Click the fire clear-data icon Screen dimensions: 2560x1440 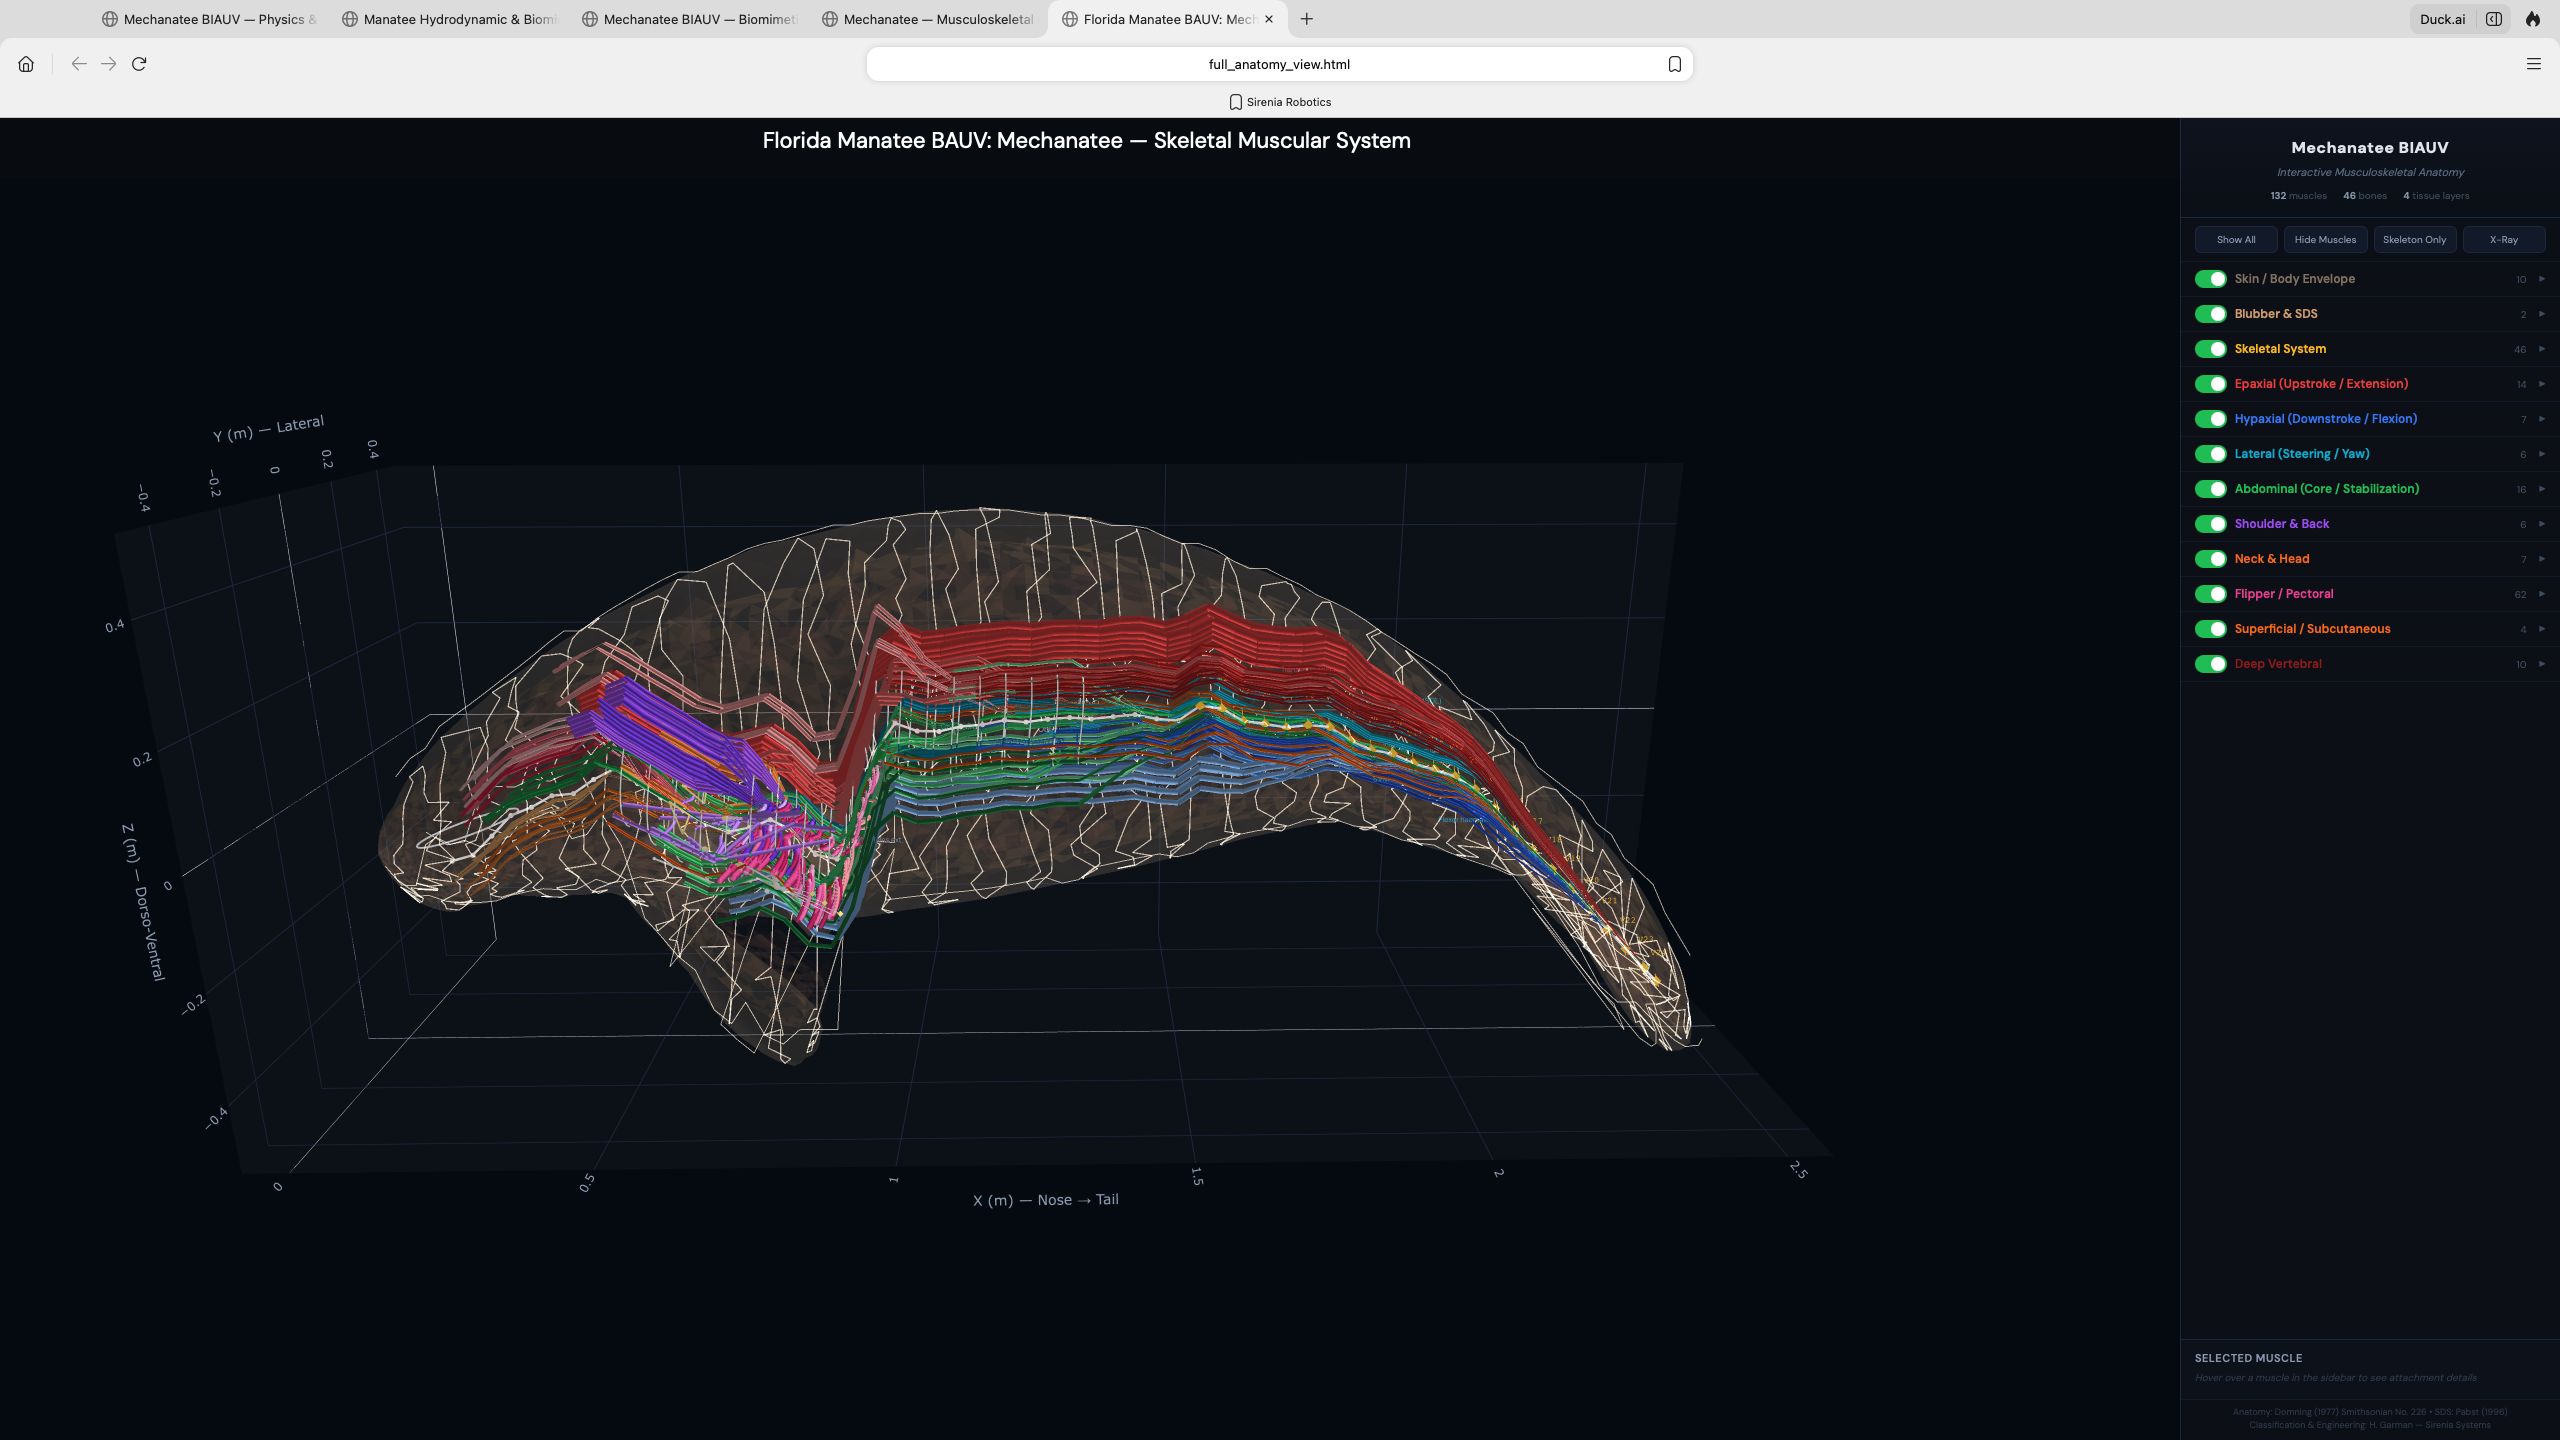click(2533, 19)
